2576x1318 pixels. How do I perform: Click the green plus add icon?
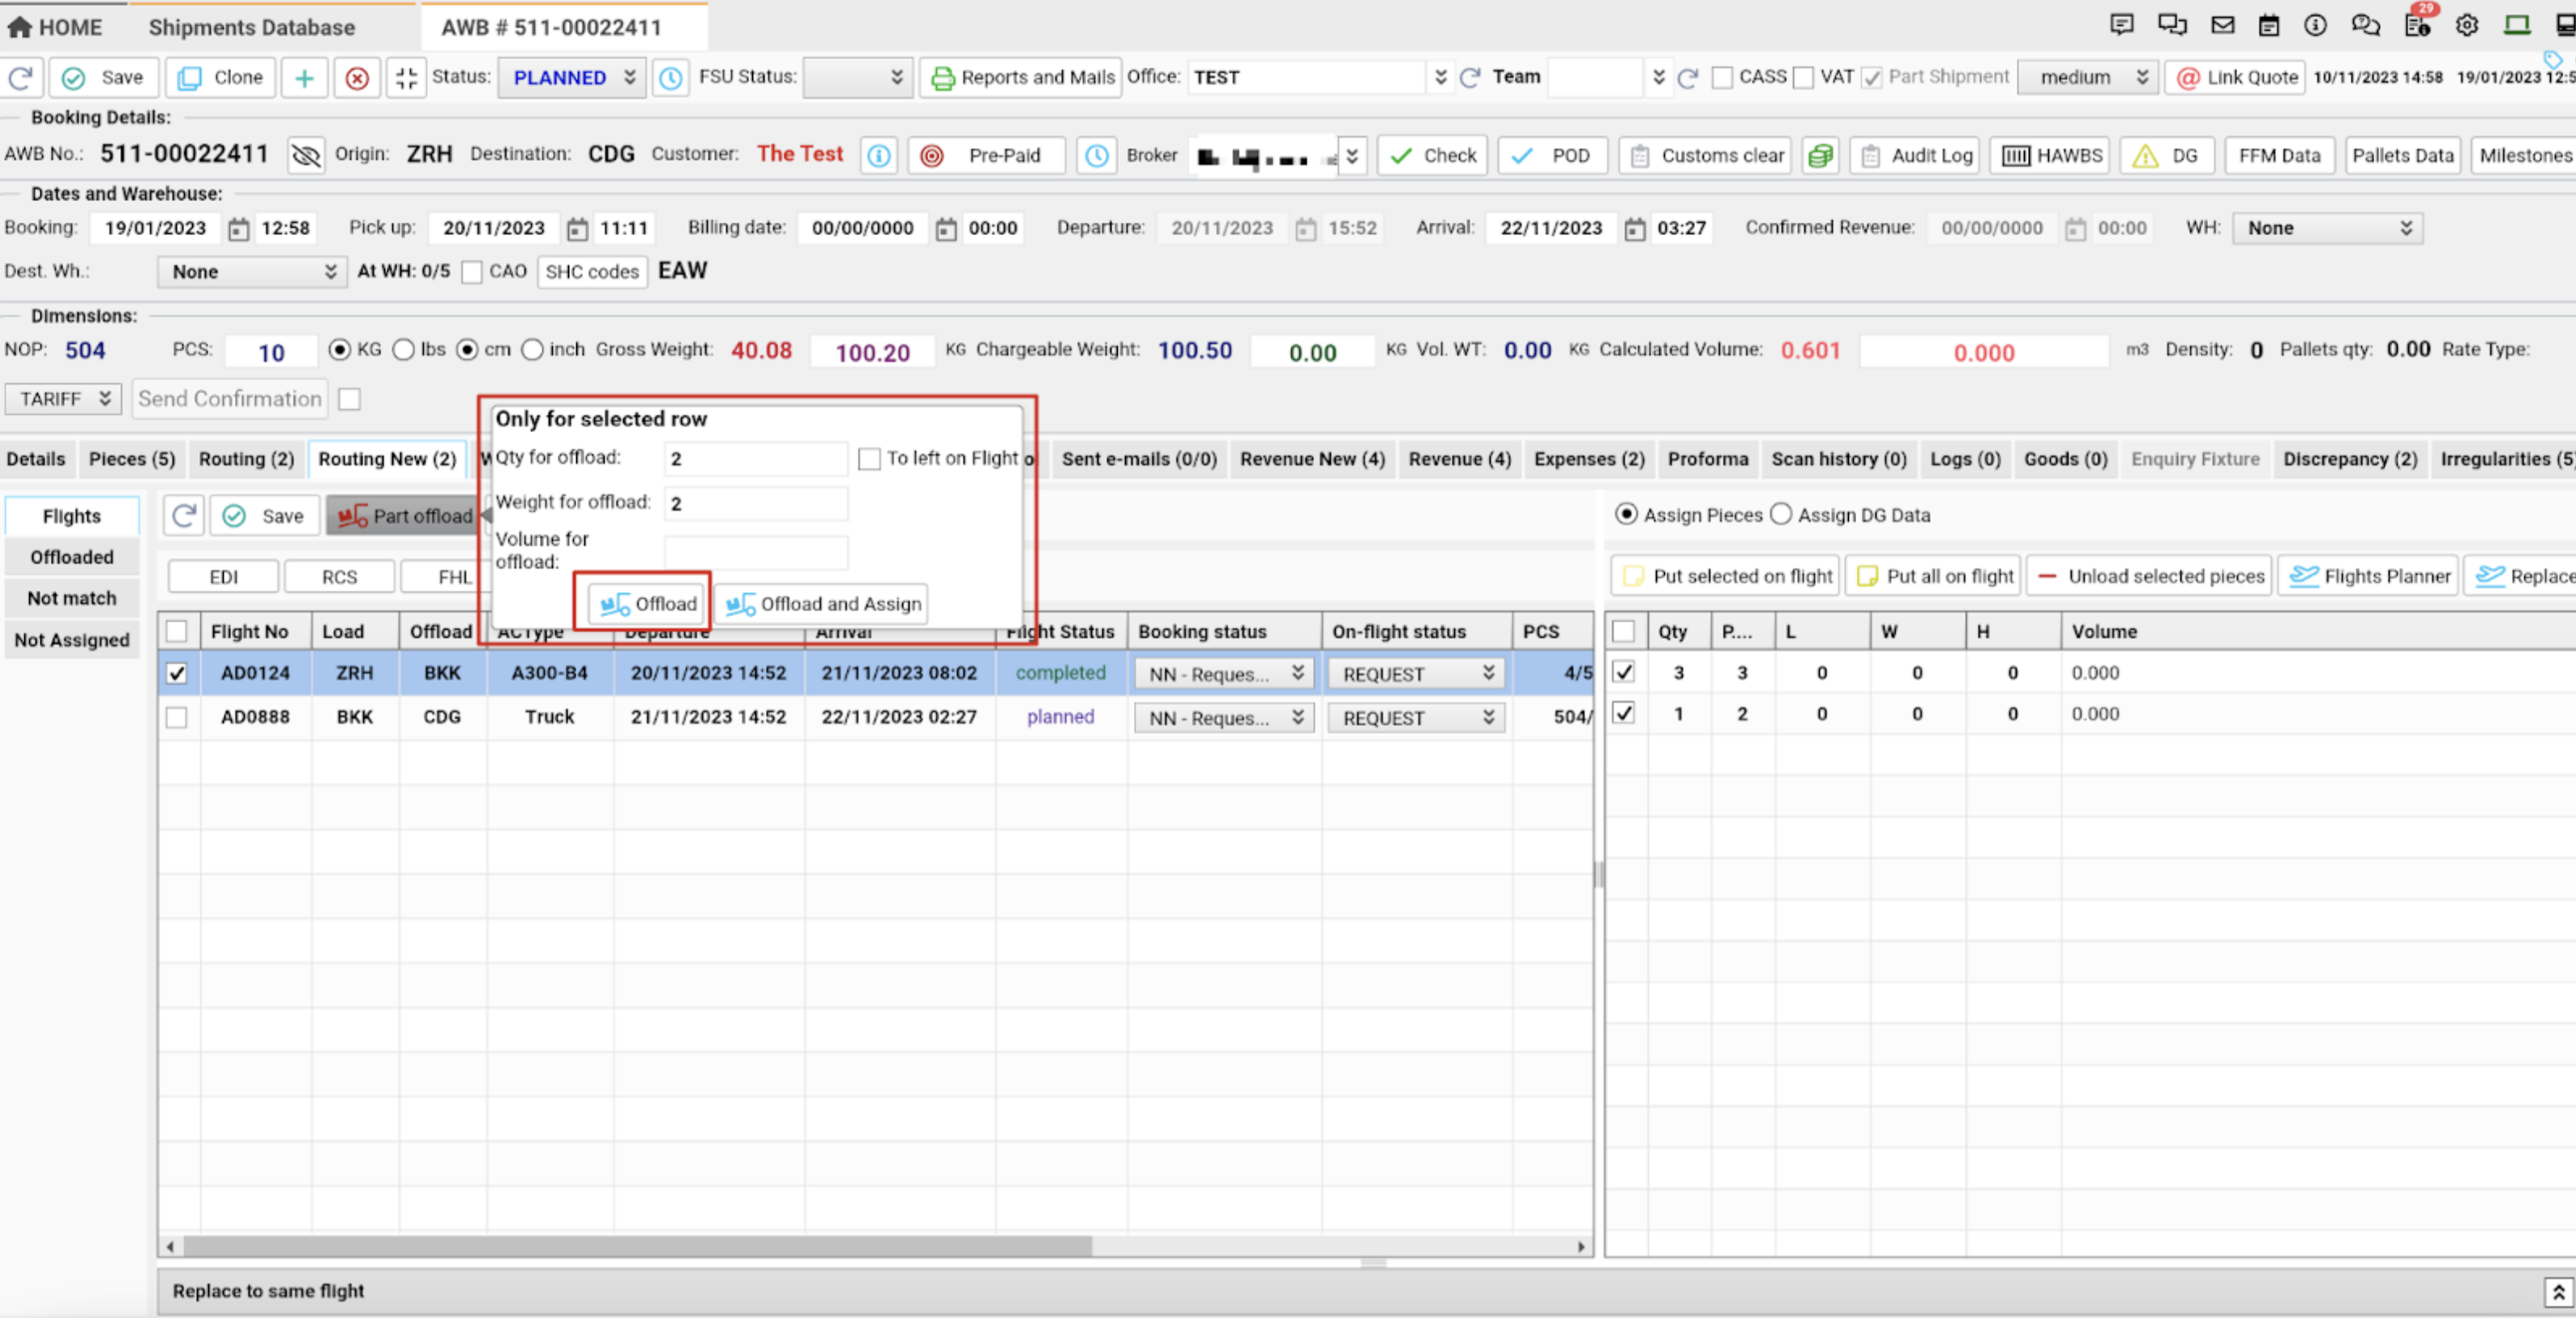[x=304, y=77]
